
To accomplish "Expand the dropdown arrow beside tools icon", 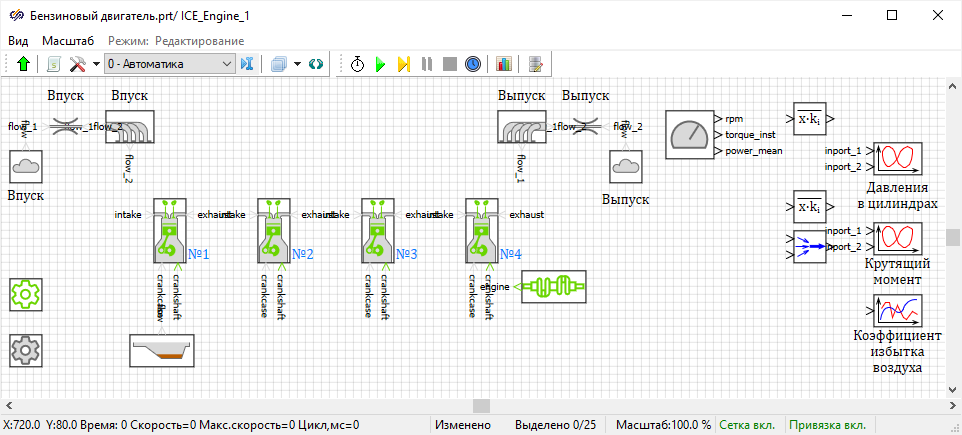I will coord(96,64).
